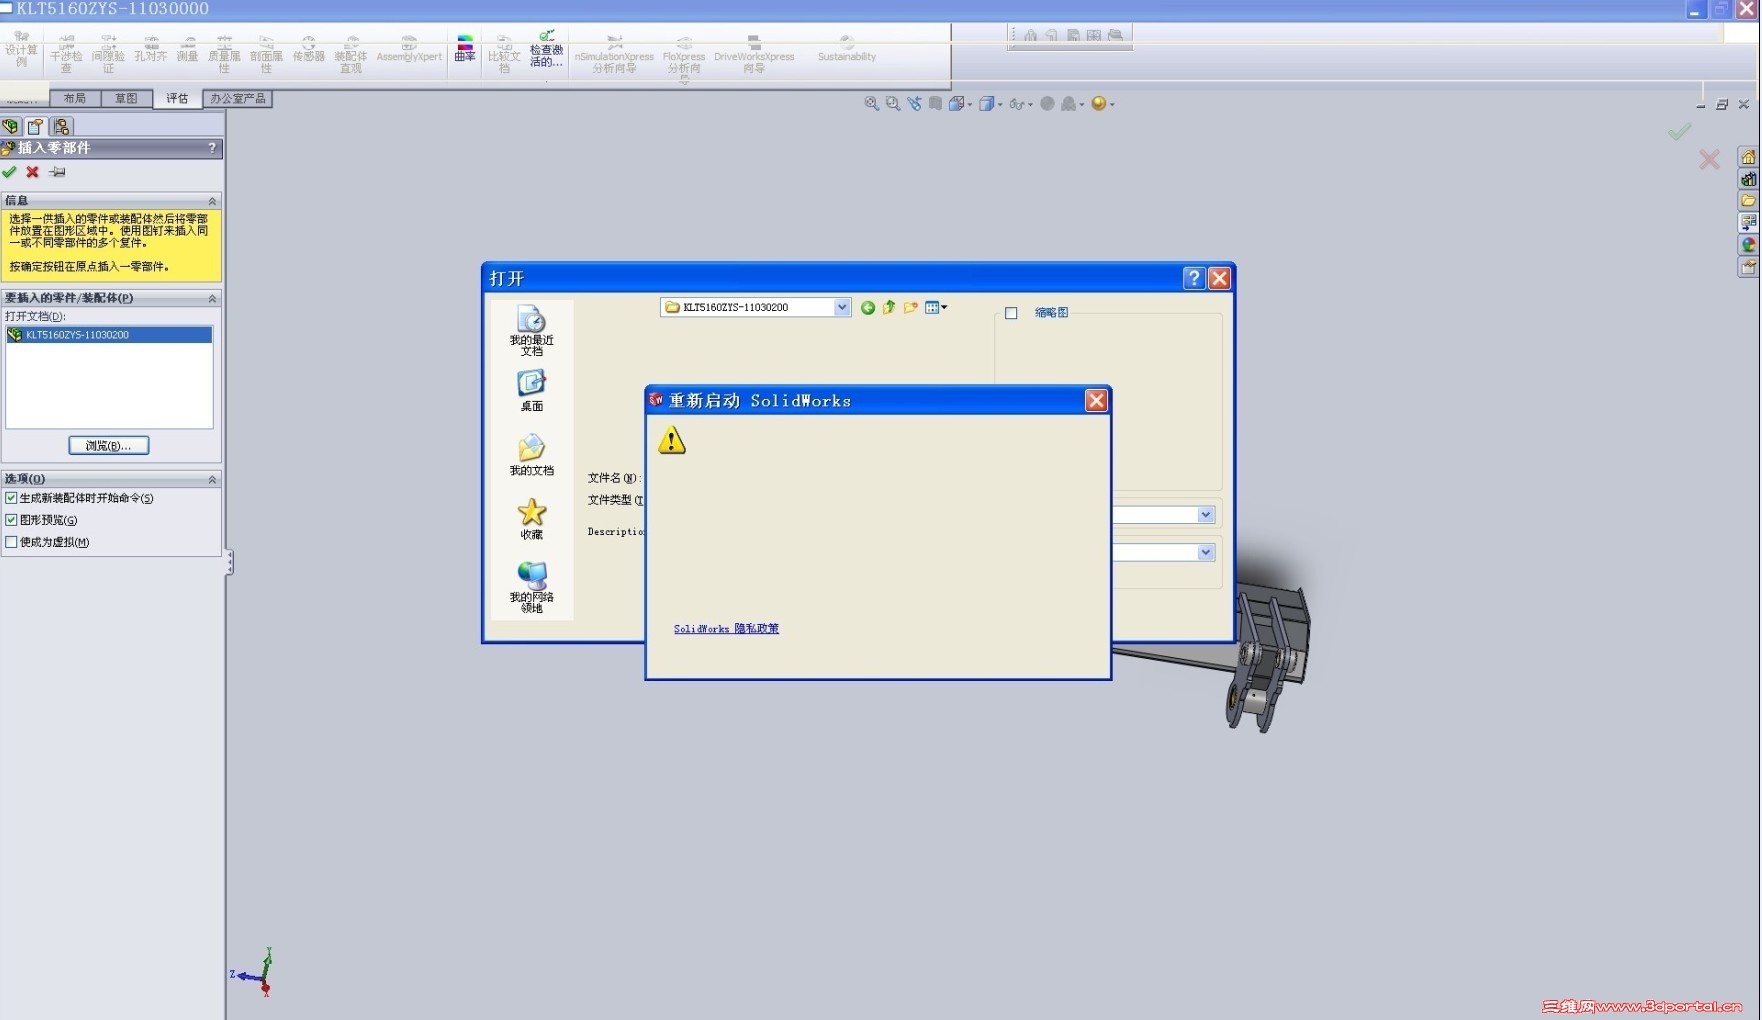
Task: Pin the Insert Component panel open
Action: [58, 172]
